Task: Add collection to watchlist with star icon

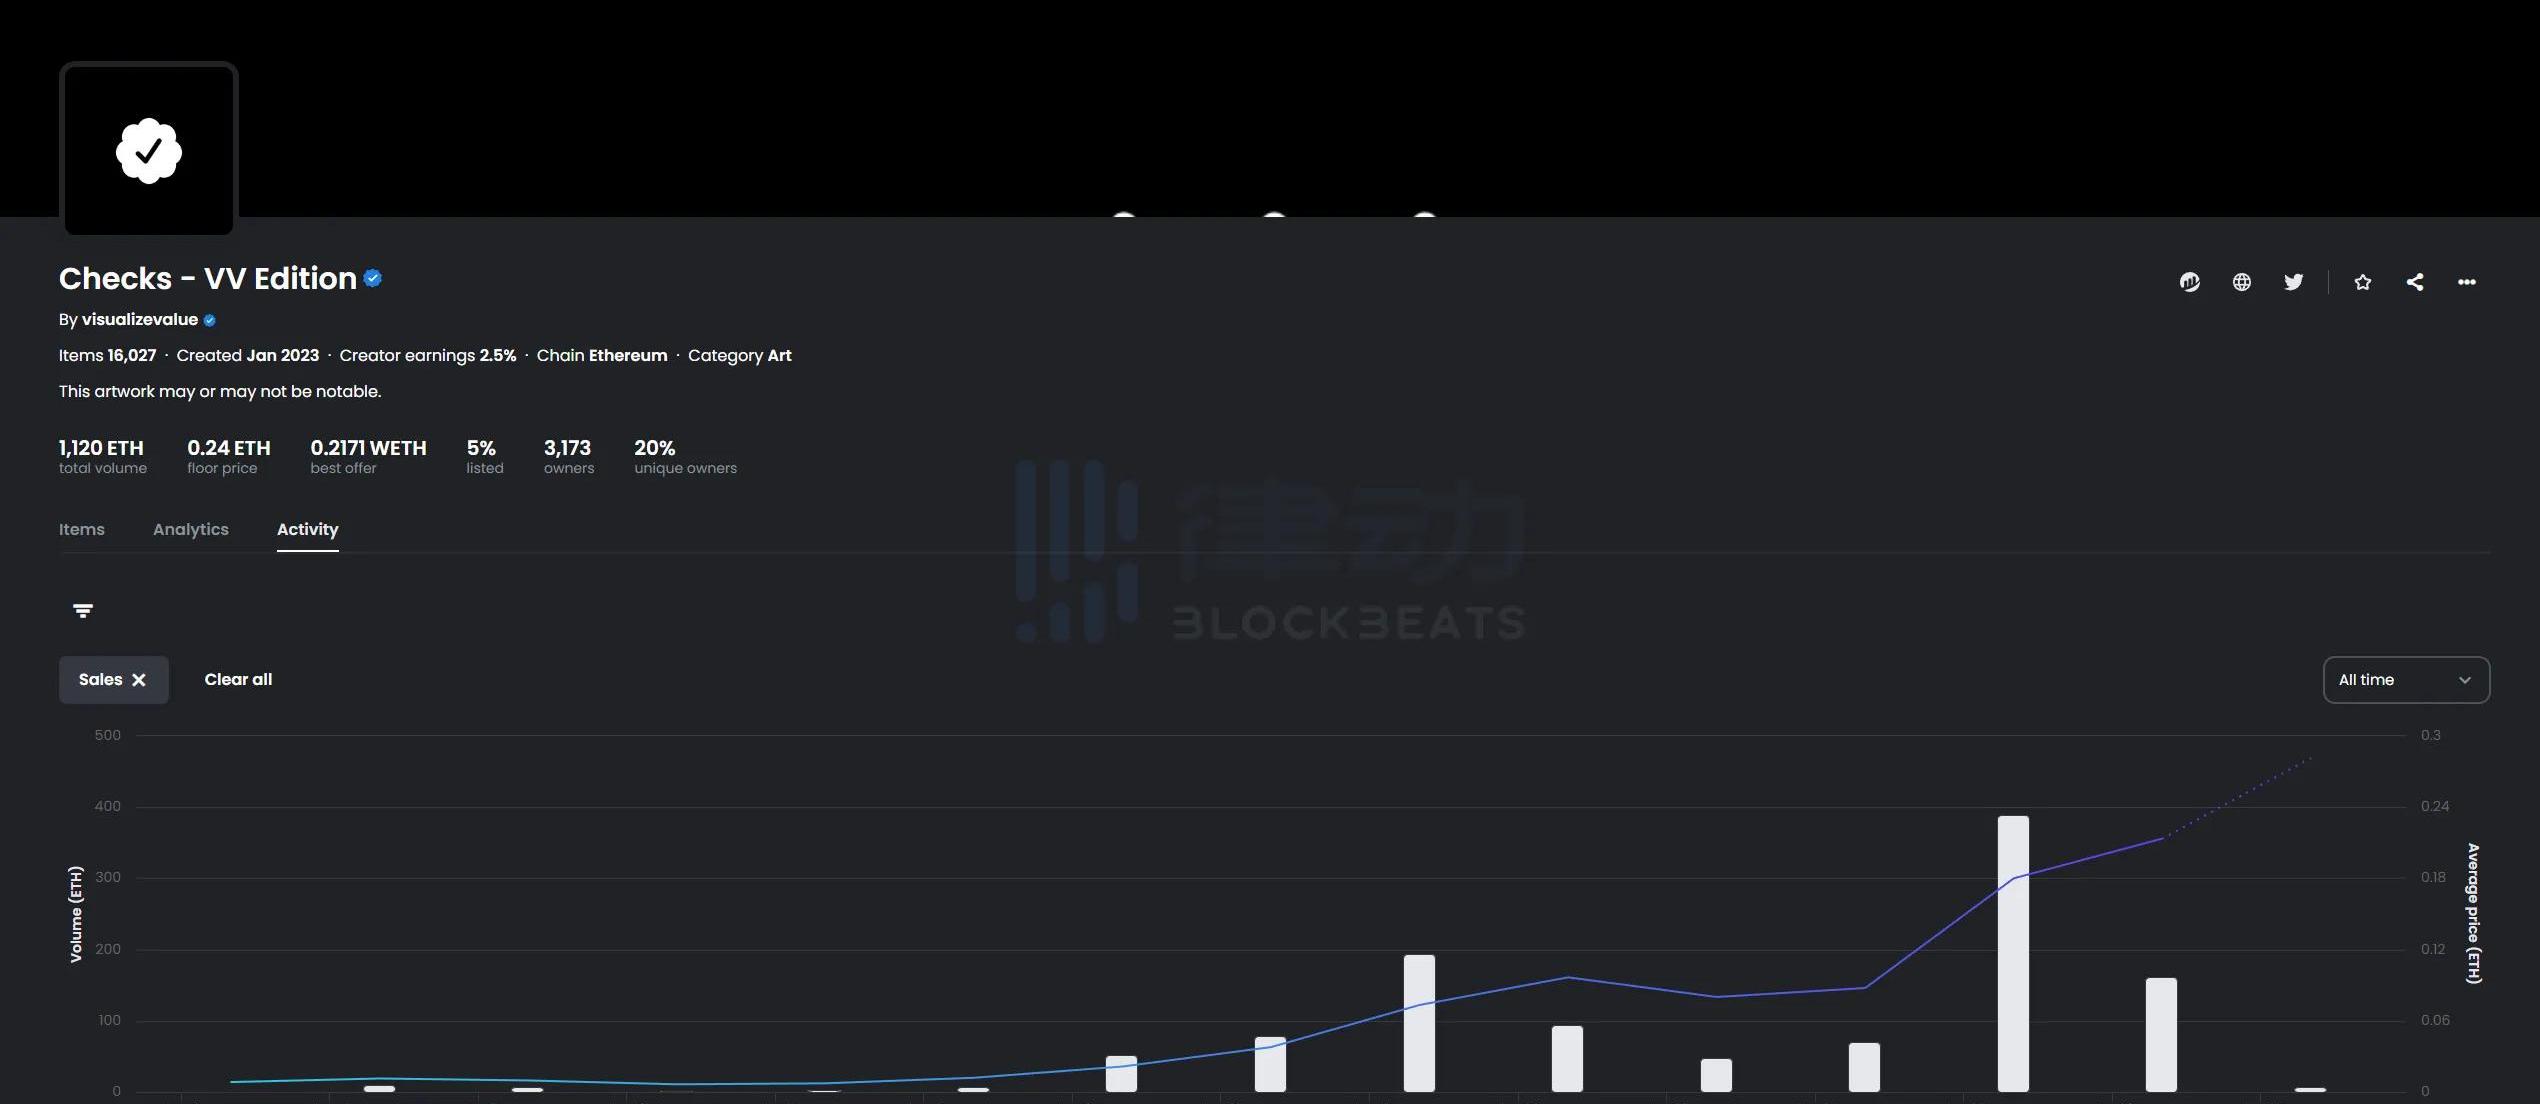Action: tap(2363, 282)
